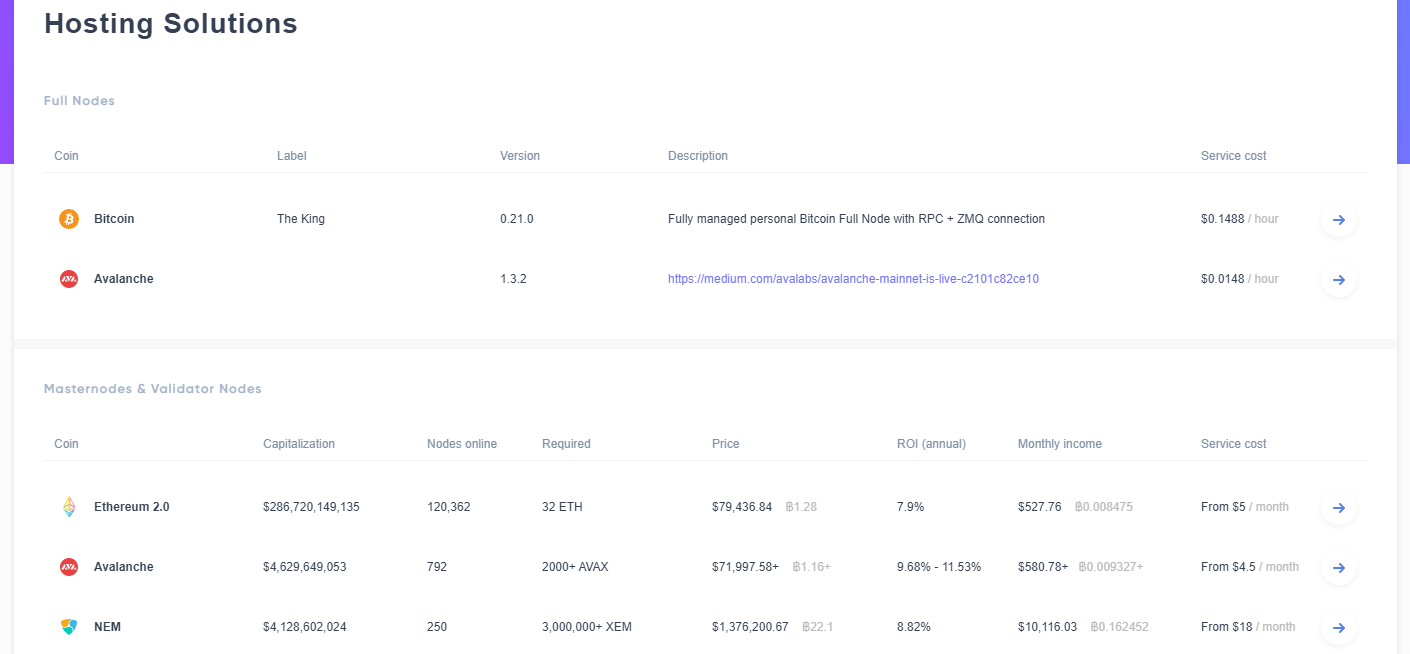Click the 120,362 nodes online value
Screen dimensions: 1410x654
pos(449,507)
